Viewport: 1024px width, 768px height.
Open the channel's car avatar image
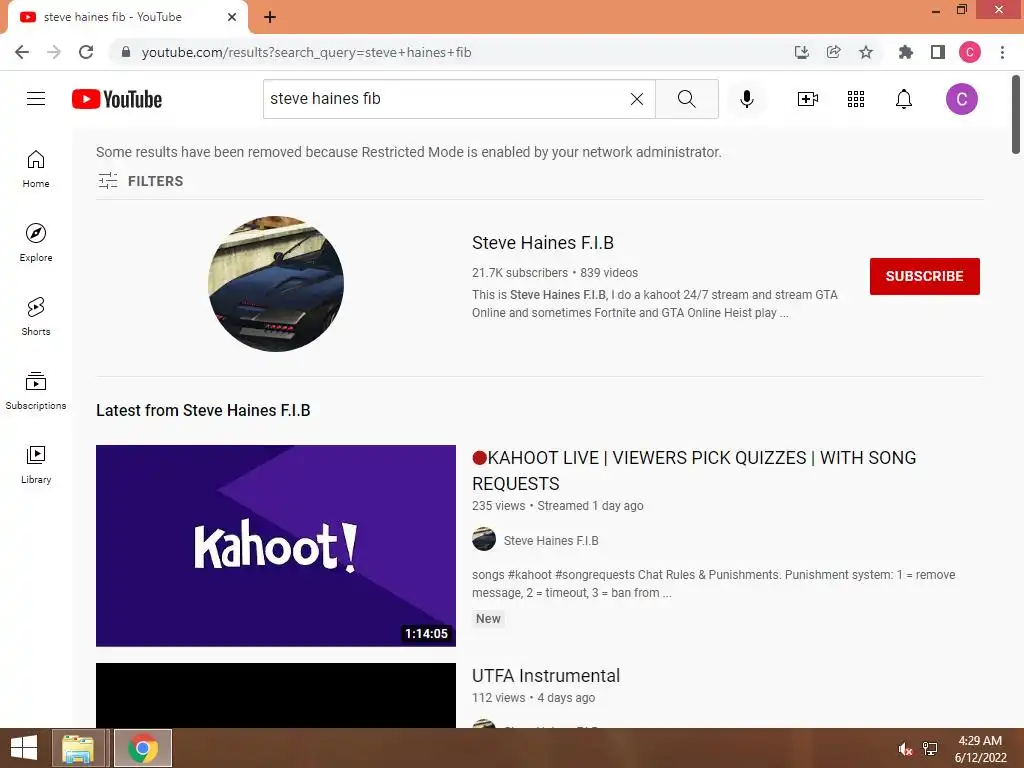[276, 283]
